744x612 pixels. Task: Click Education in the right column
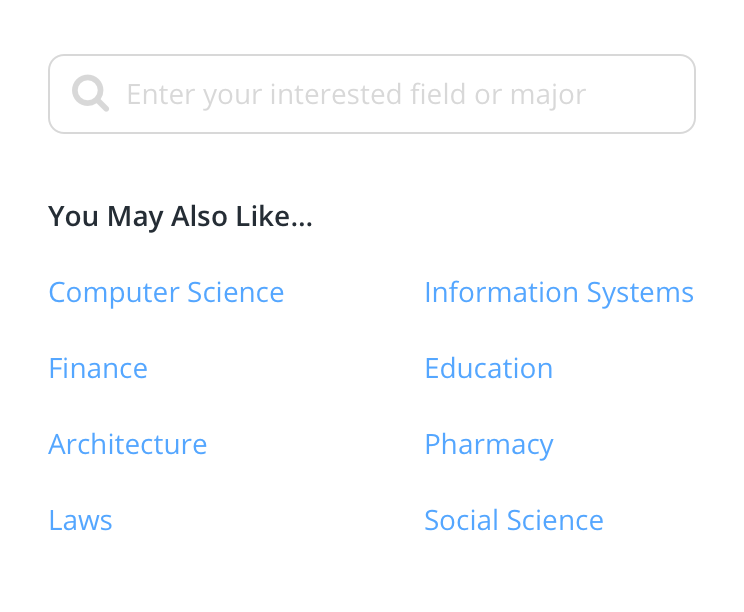click(x=488, y=369)
